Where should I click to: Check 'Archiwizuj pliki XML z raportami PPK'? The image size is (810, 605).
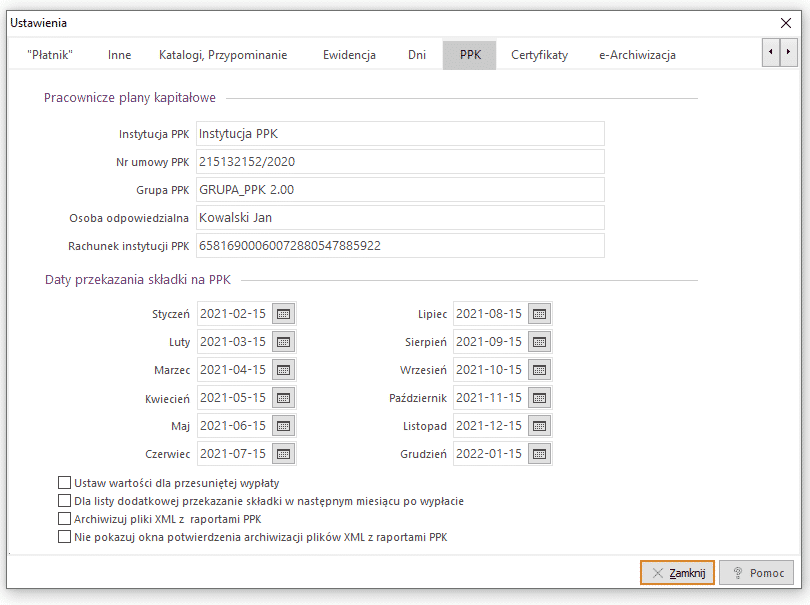coord(64,519)
